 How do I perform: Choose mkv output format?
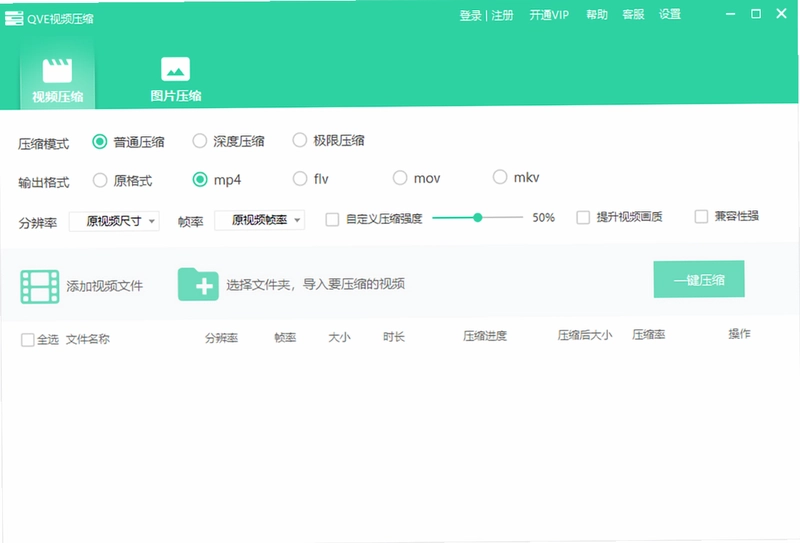pyautogui.click(x=500, y=177)
